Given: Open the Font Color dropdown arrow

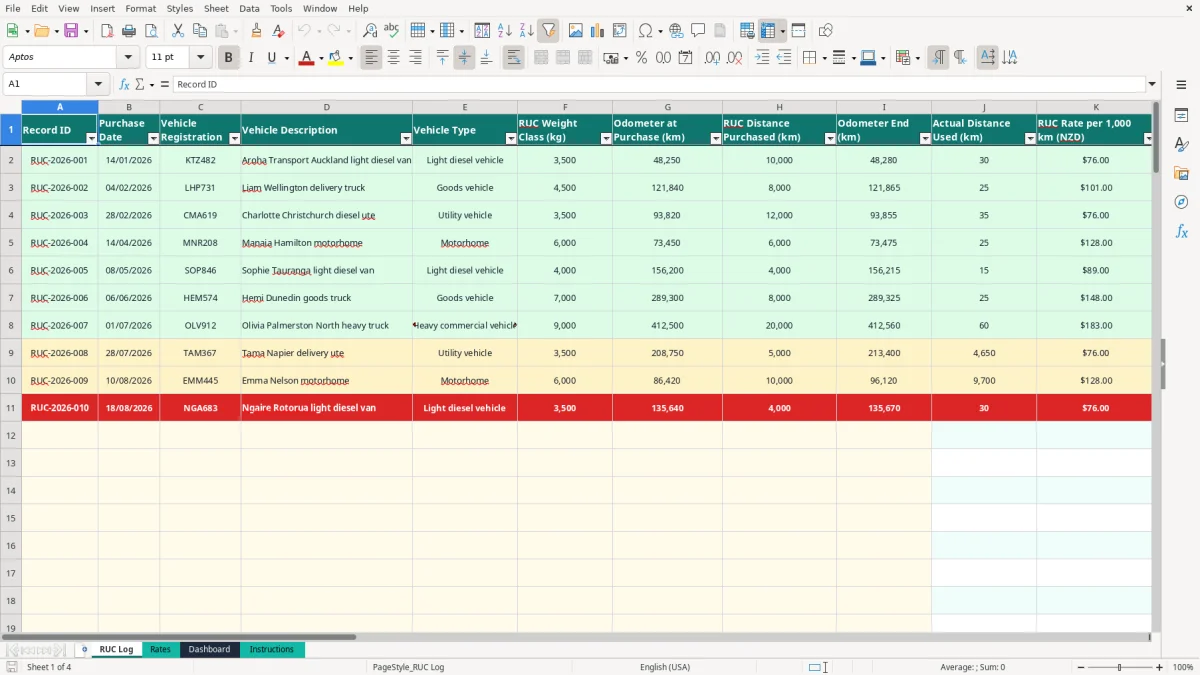Looking at the screenshot, I should coord(321,58).
